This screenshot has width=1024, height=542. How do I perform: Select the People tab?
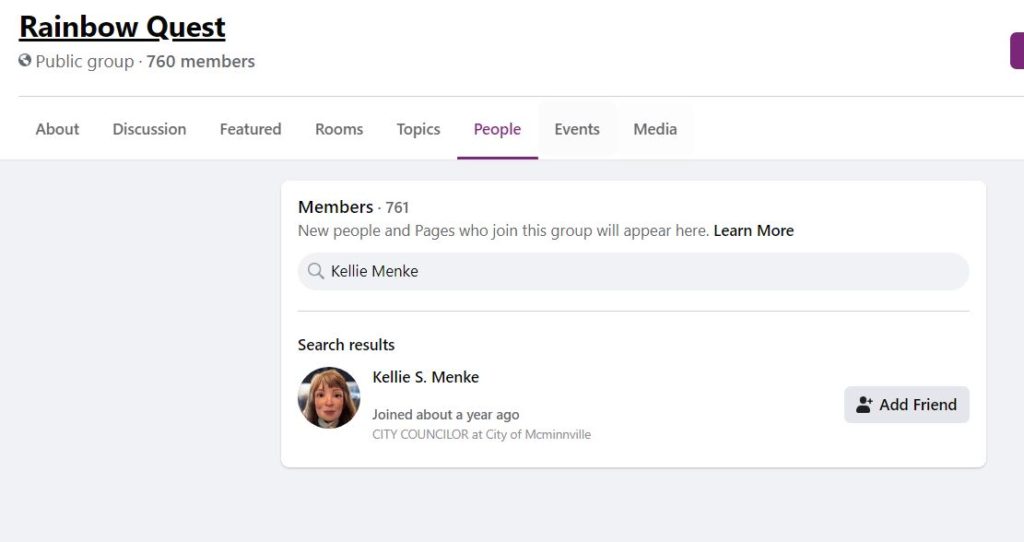498,129
